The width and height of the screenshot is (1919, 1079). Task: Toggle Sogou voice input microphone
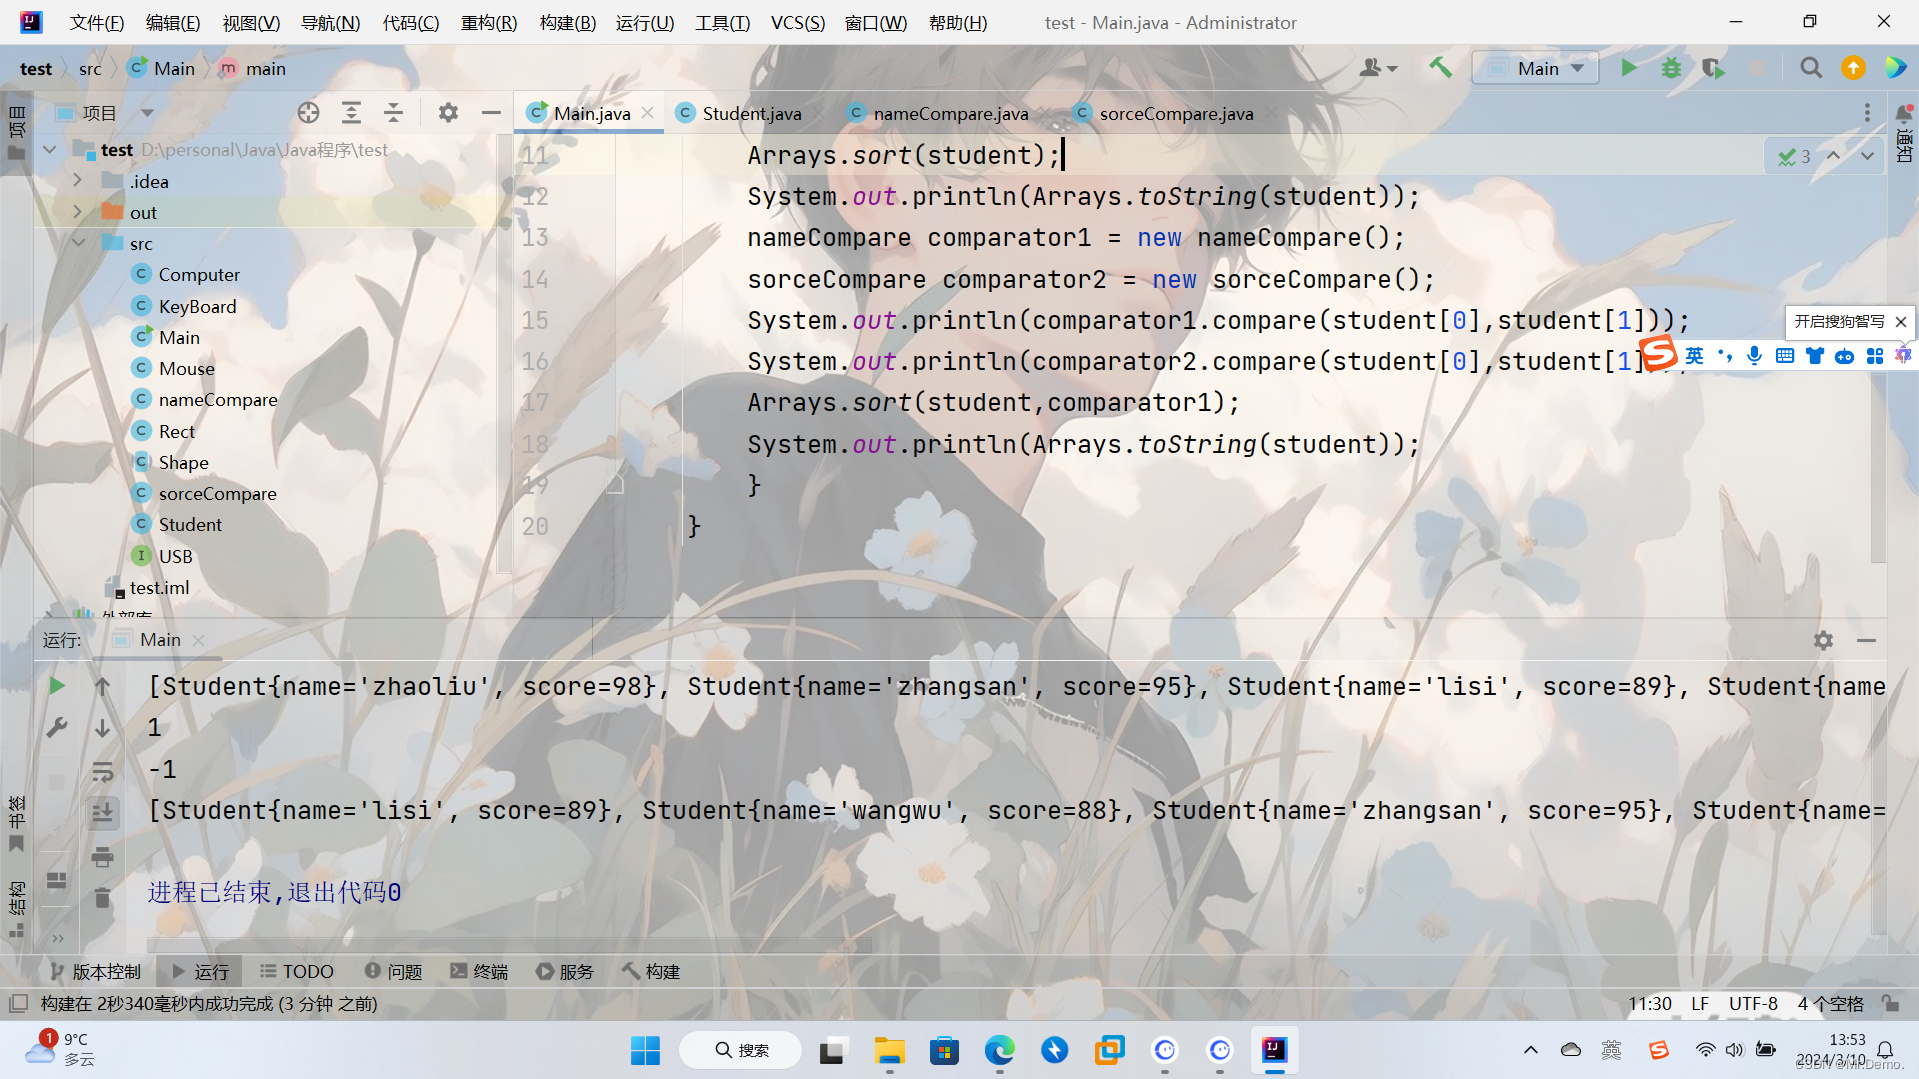pos(1754,356)
